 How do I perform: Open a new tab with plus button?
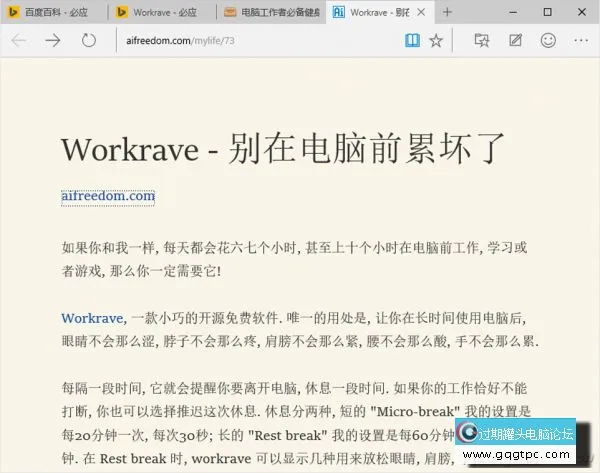[447, 12]
